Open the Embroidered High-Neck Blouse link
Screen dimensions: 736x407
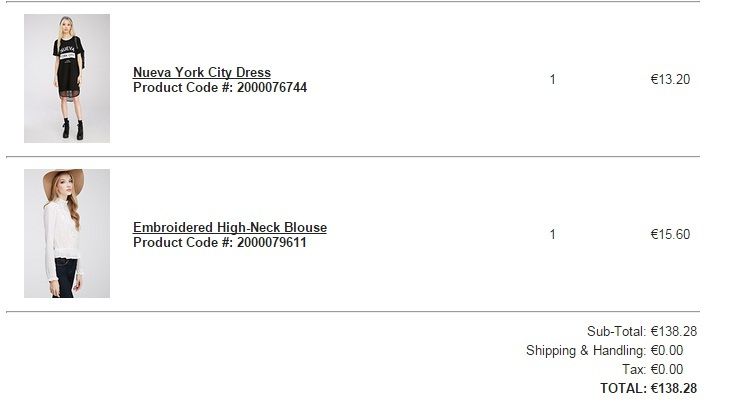click(x=229, y=227)
